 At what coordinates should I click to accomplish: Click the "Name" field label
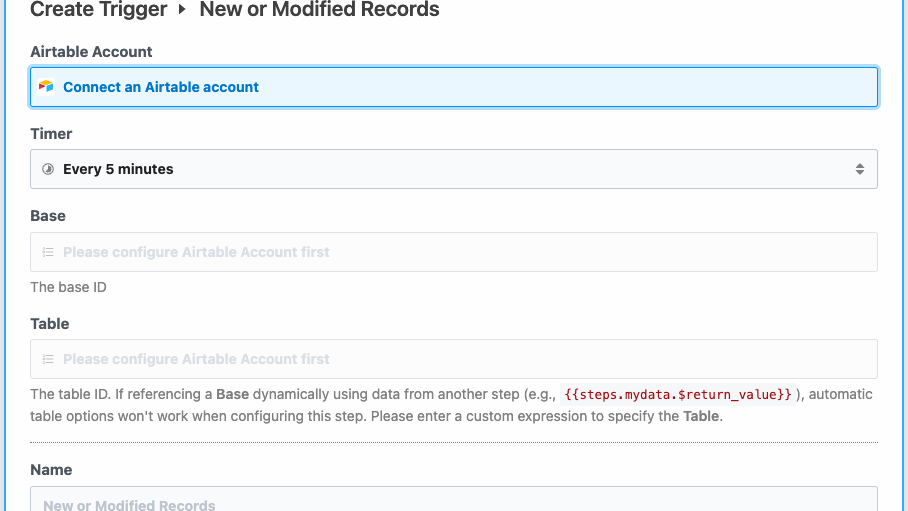[x=51, y=470]
